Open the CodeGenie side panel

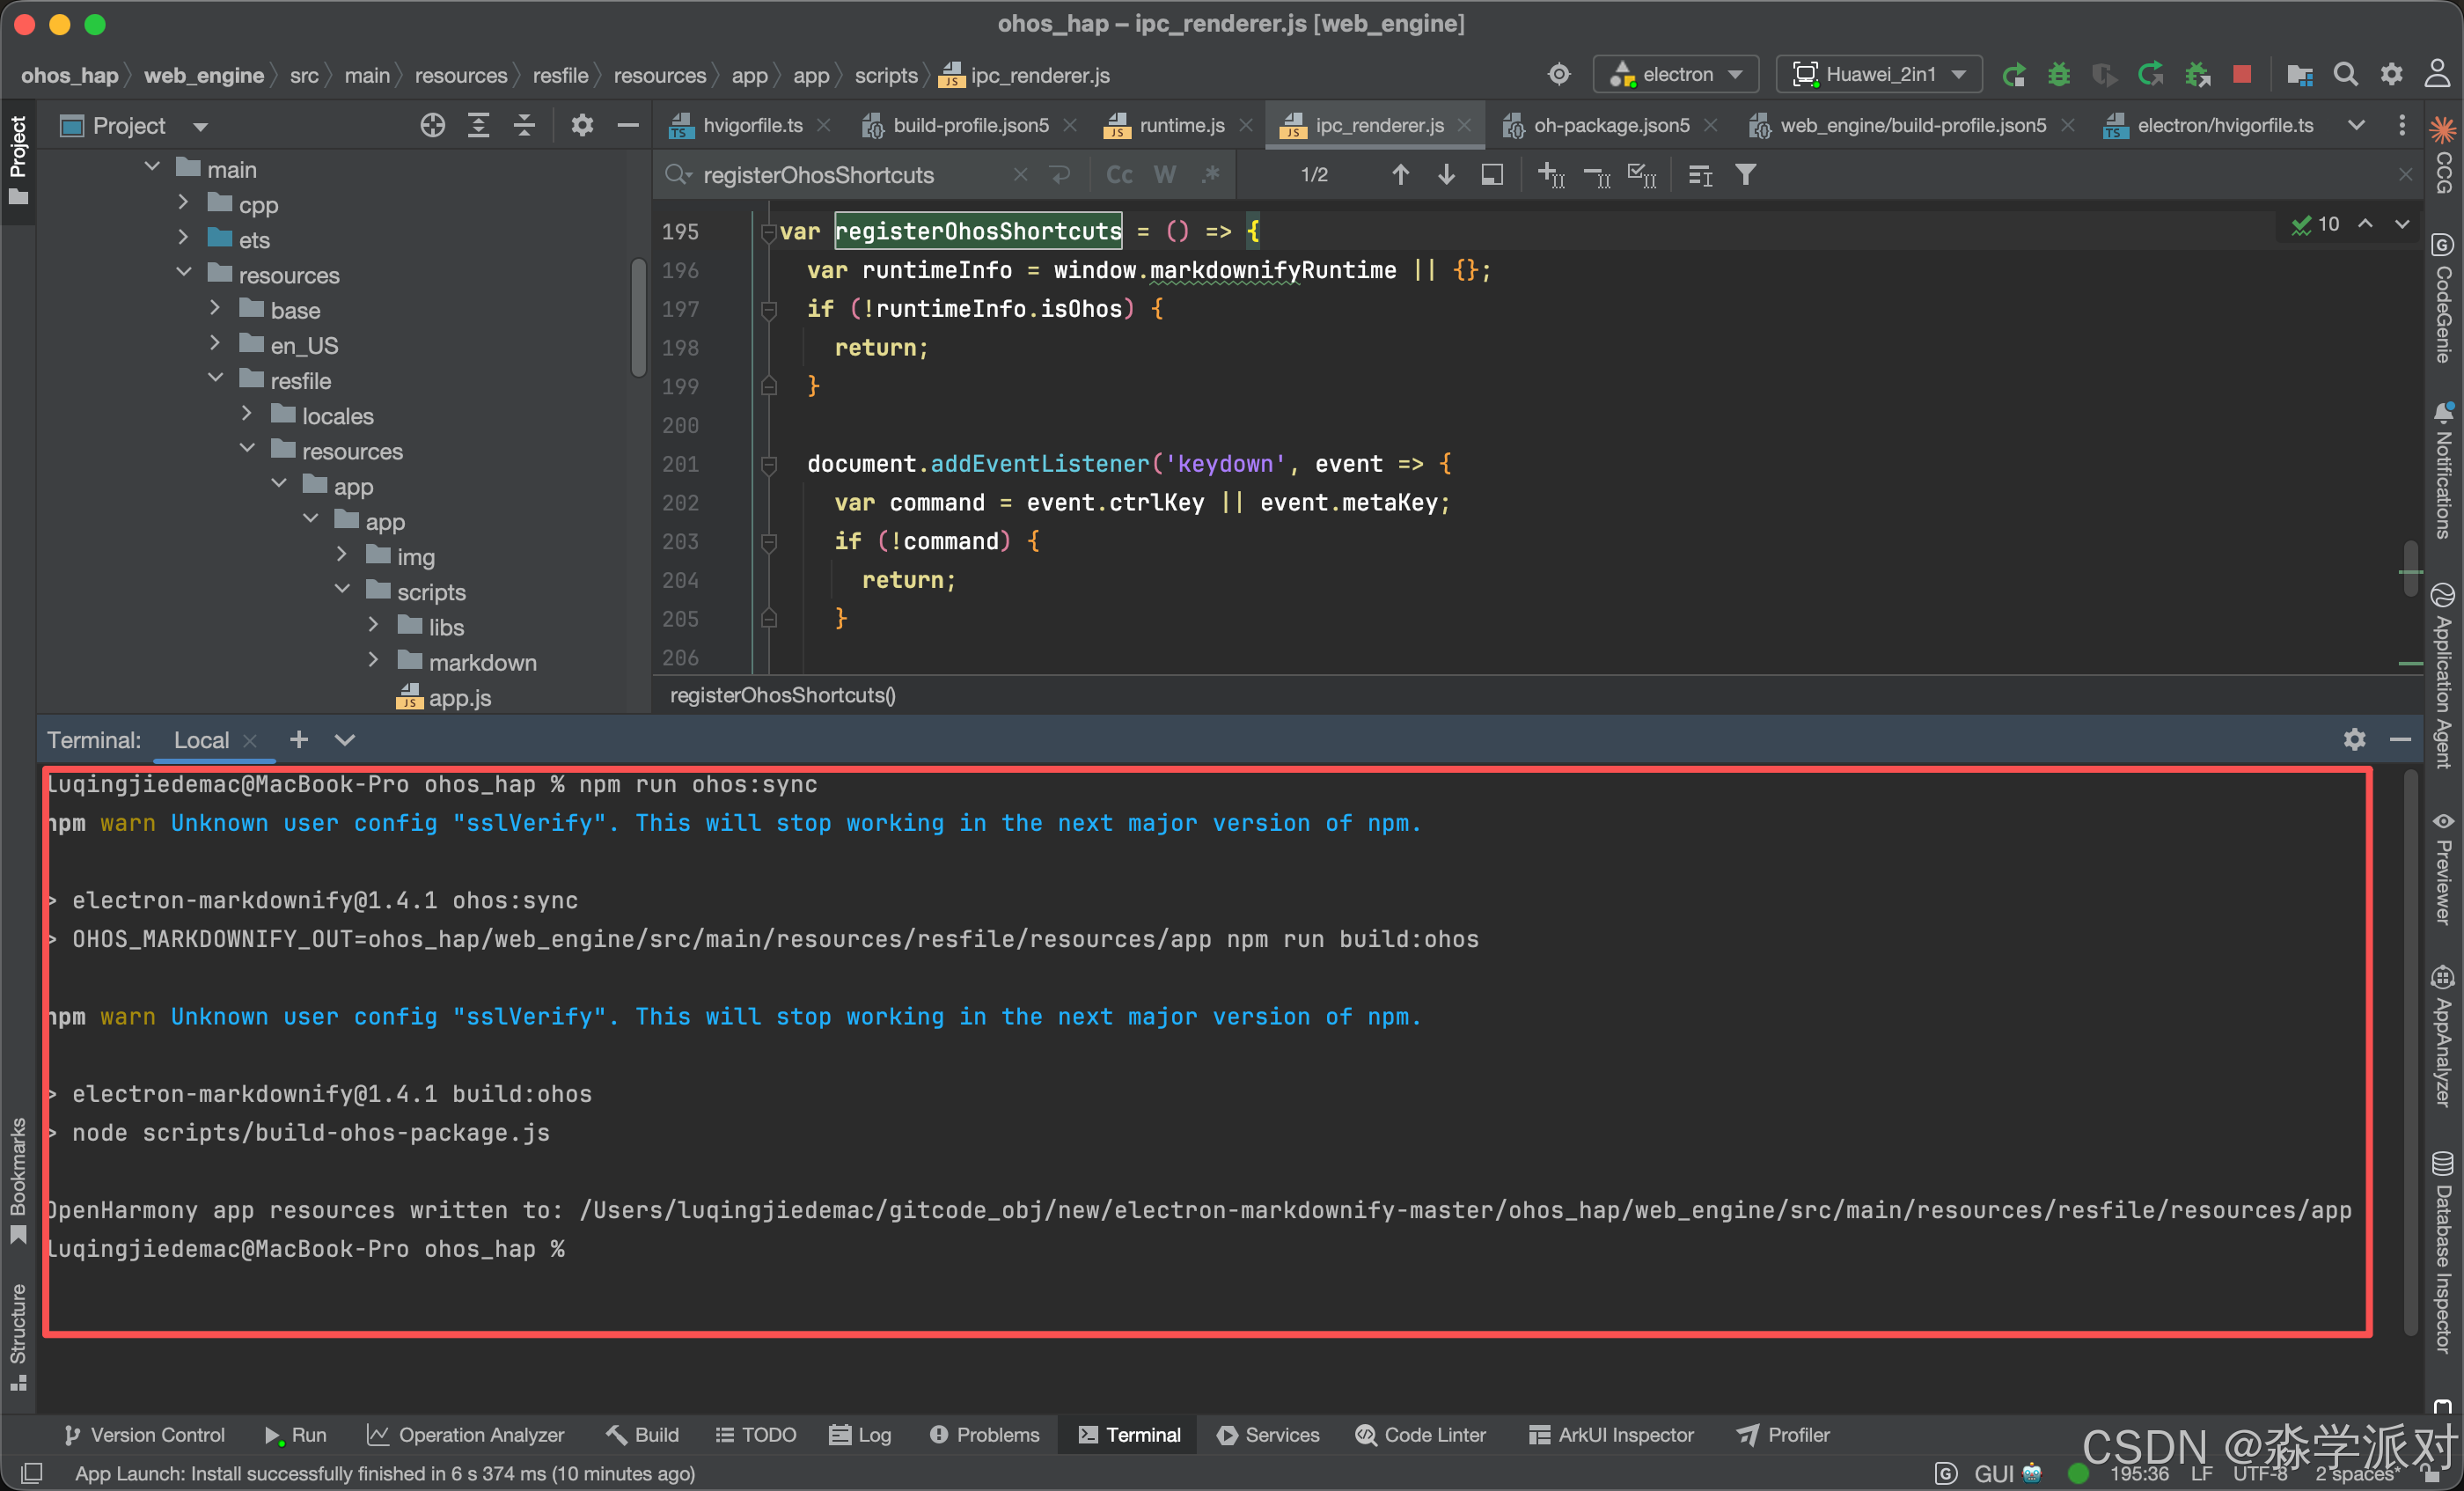[2443, 298]
